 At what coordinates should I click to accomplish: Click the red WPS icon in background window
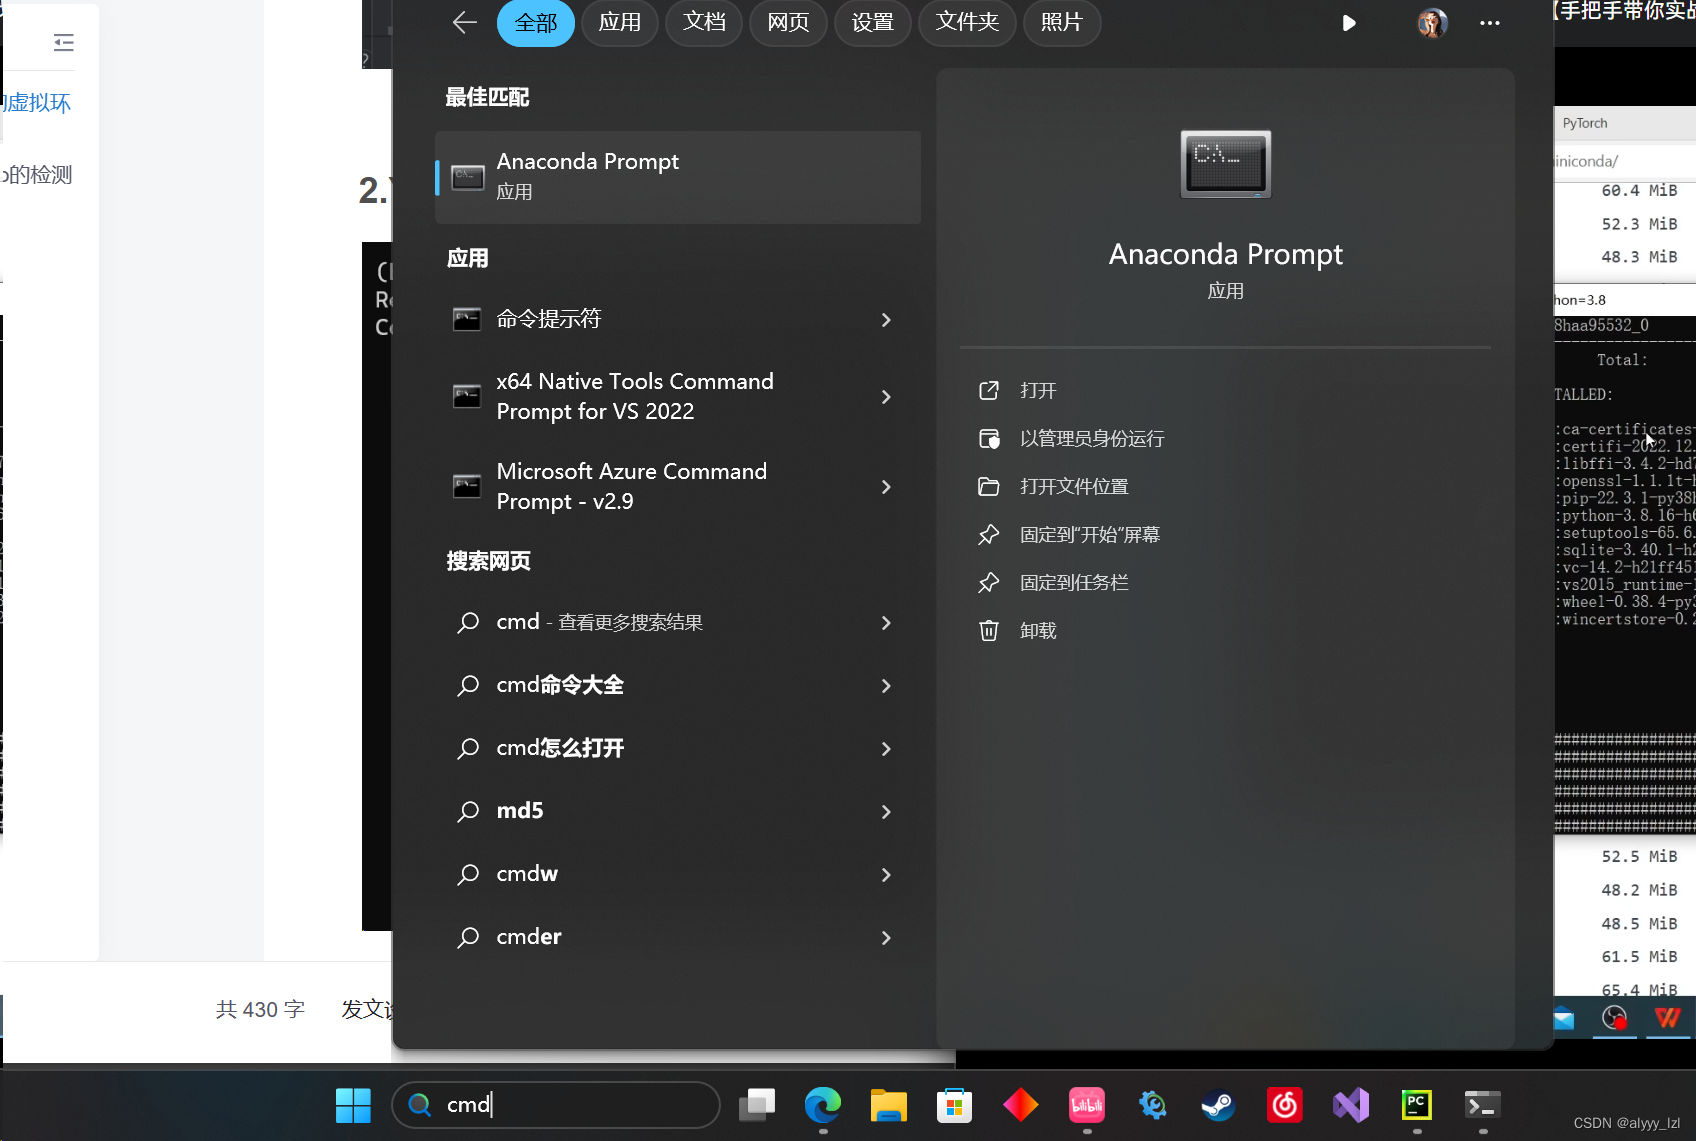[x=1667, y=1018]
